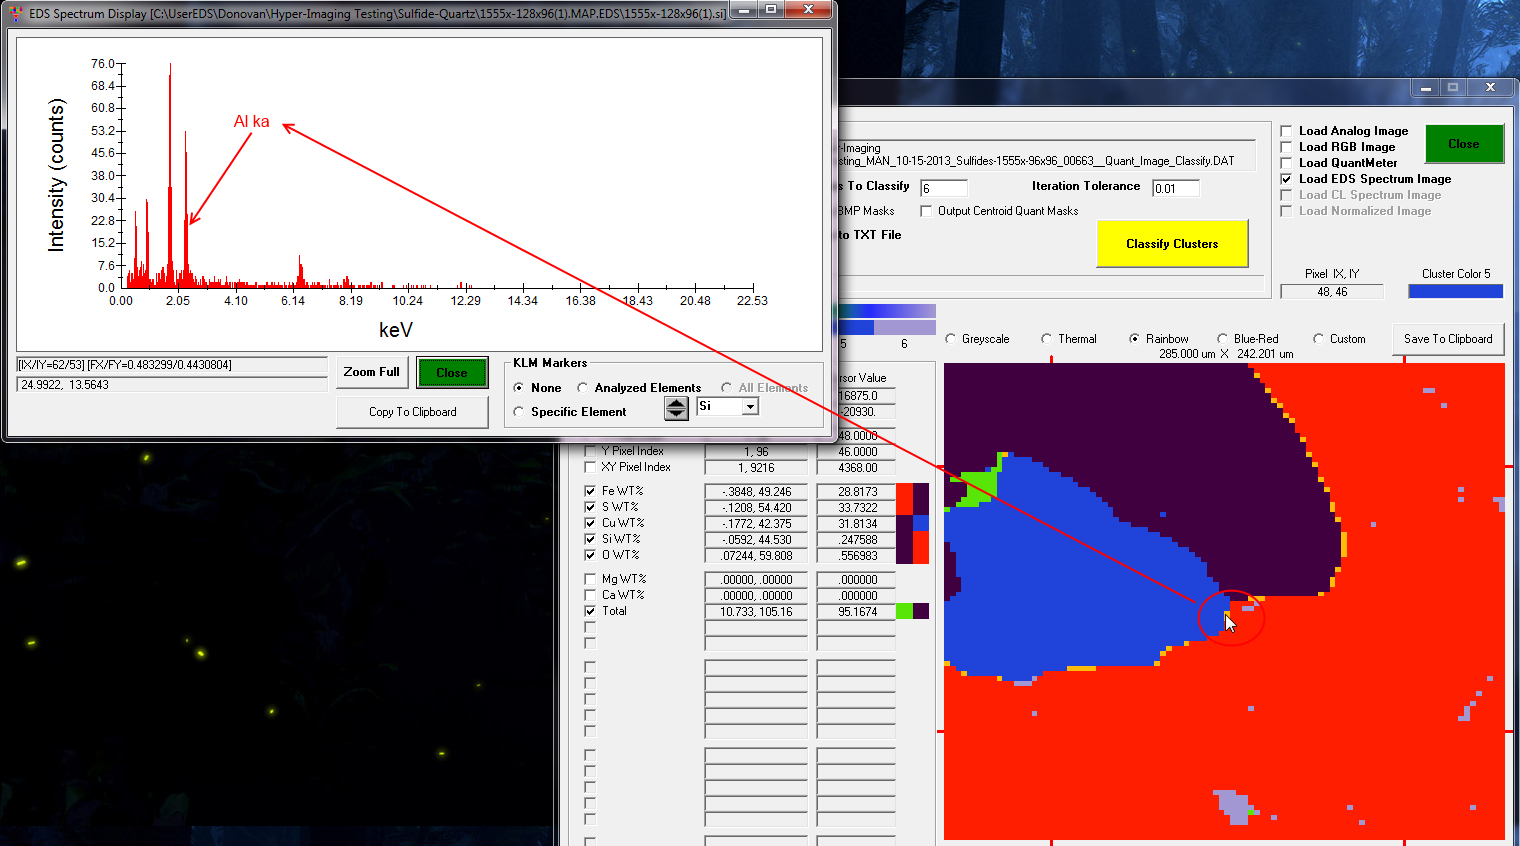Select the Analyzed Elements KLM marker option
The height and width of the screenshot is (846, 1520).
(x=583, y=388)
